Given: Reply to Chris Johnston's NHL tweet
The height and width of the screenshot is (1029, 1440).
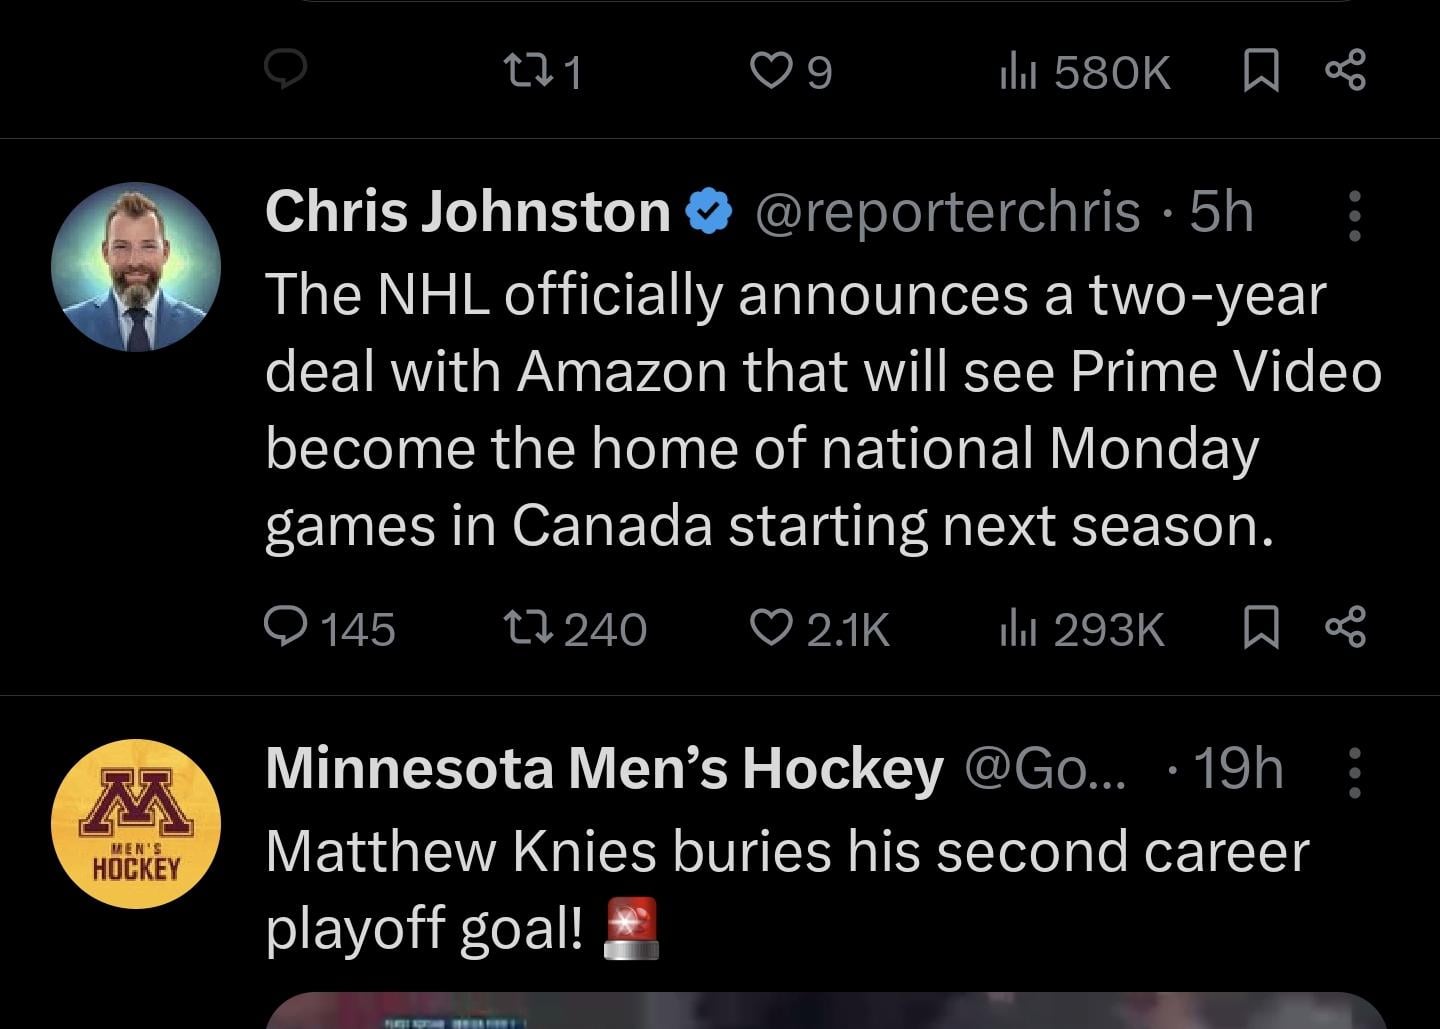Looking at the screenshot, I should point(329,629).
